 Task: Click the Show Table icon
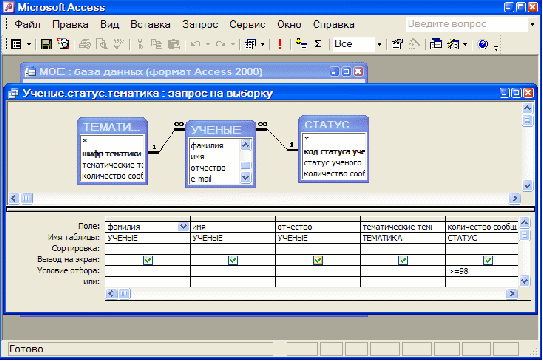click(301, 44)
